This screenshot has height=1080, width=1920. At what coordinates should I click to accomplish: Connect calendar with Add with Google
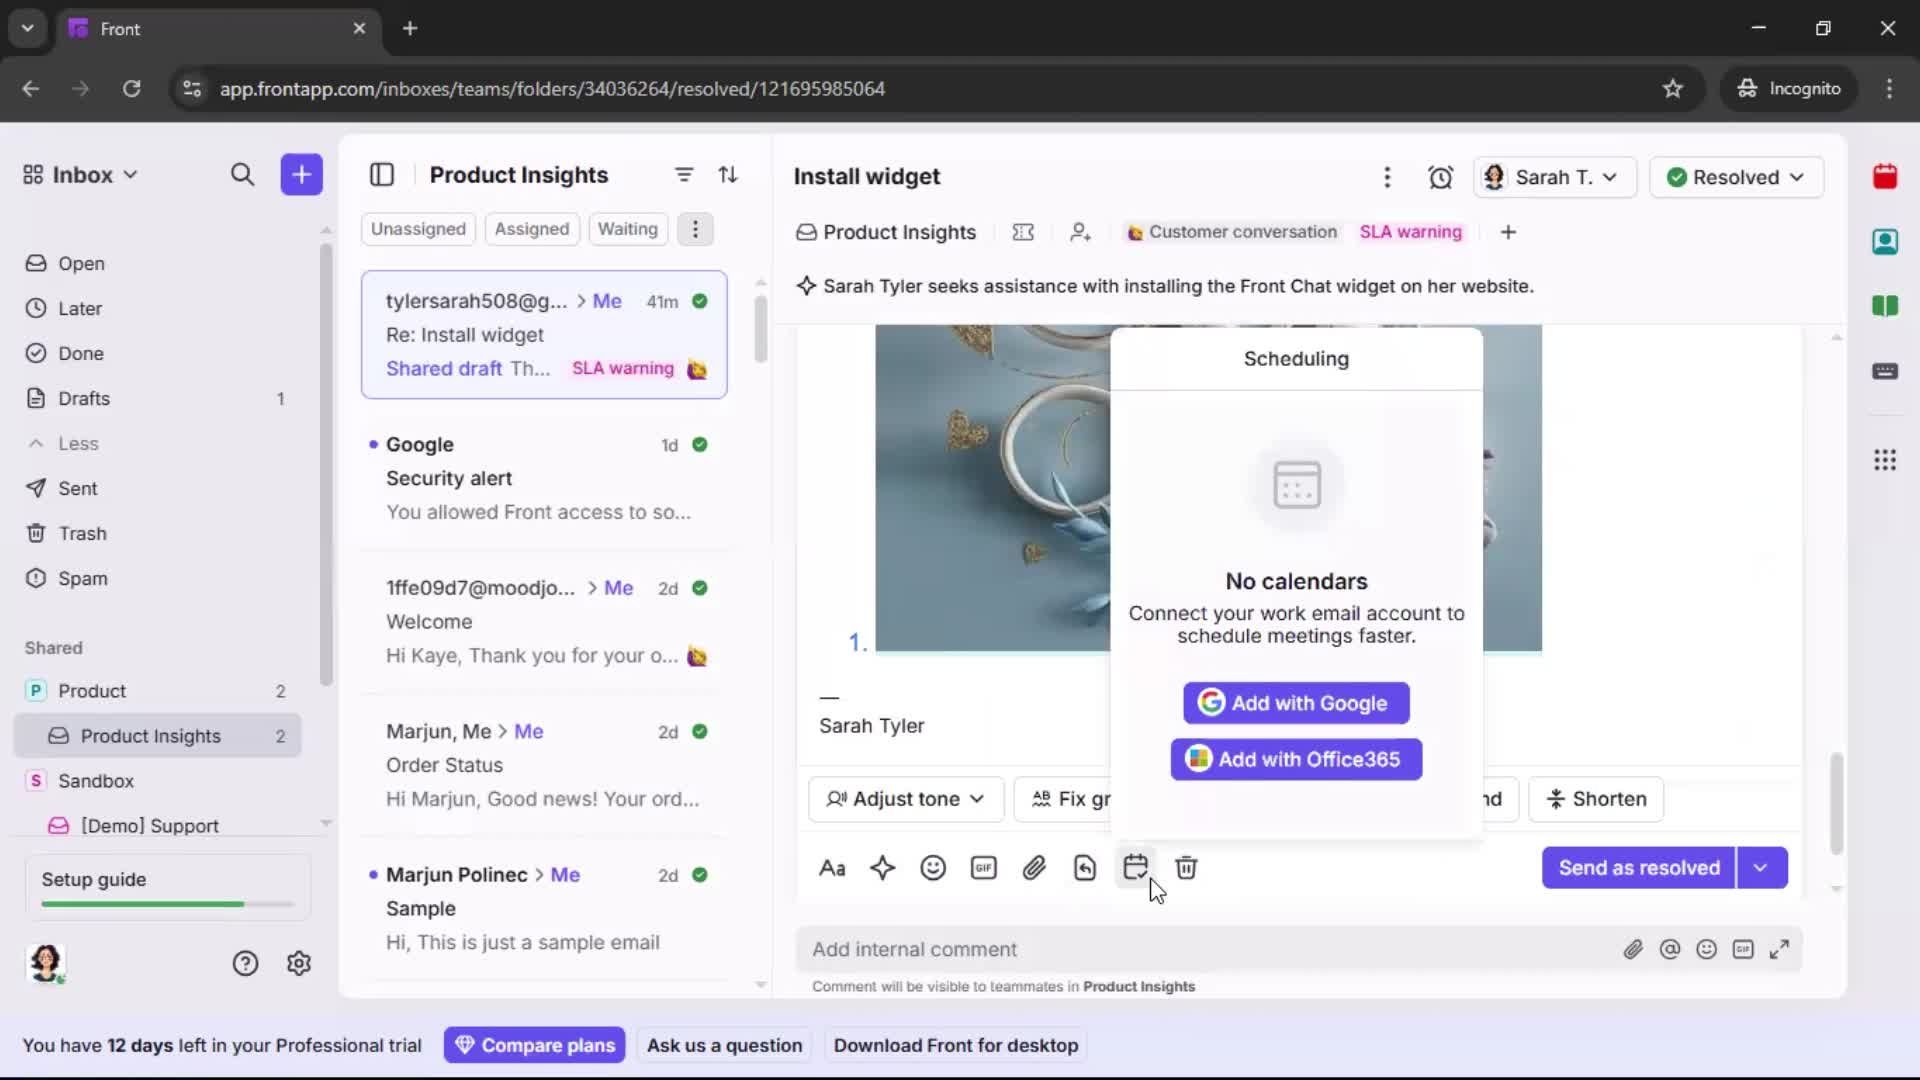1295,702
